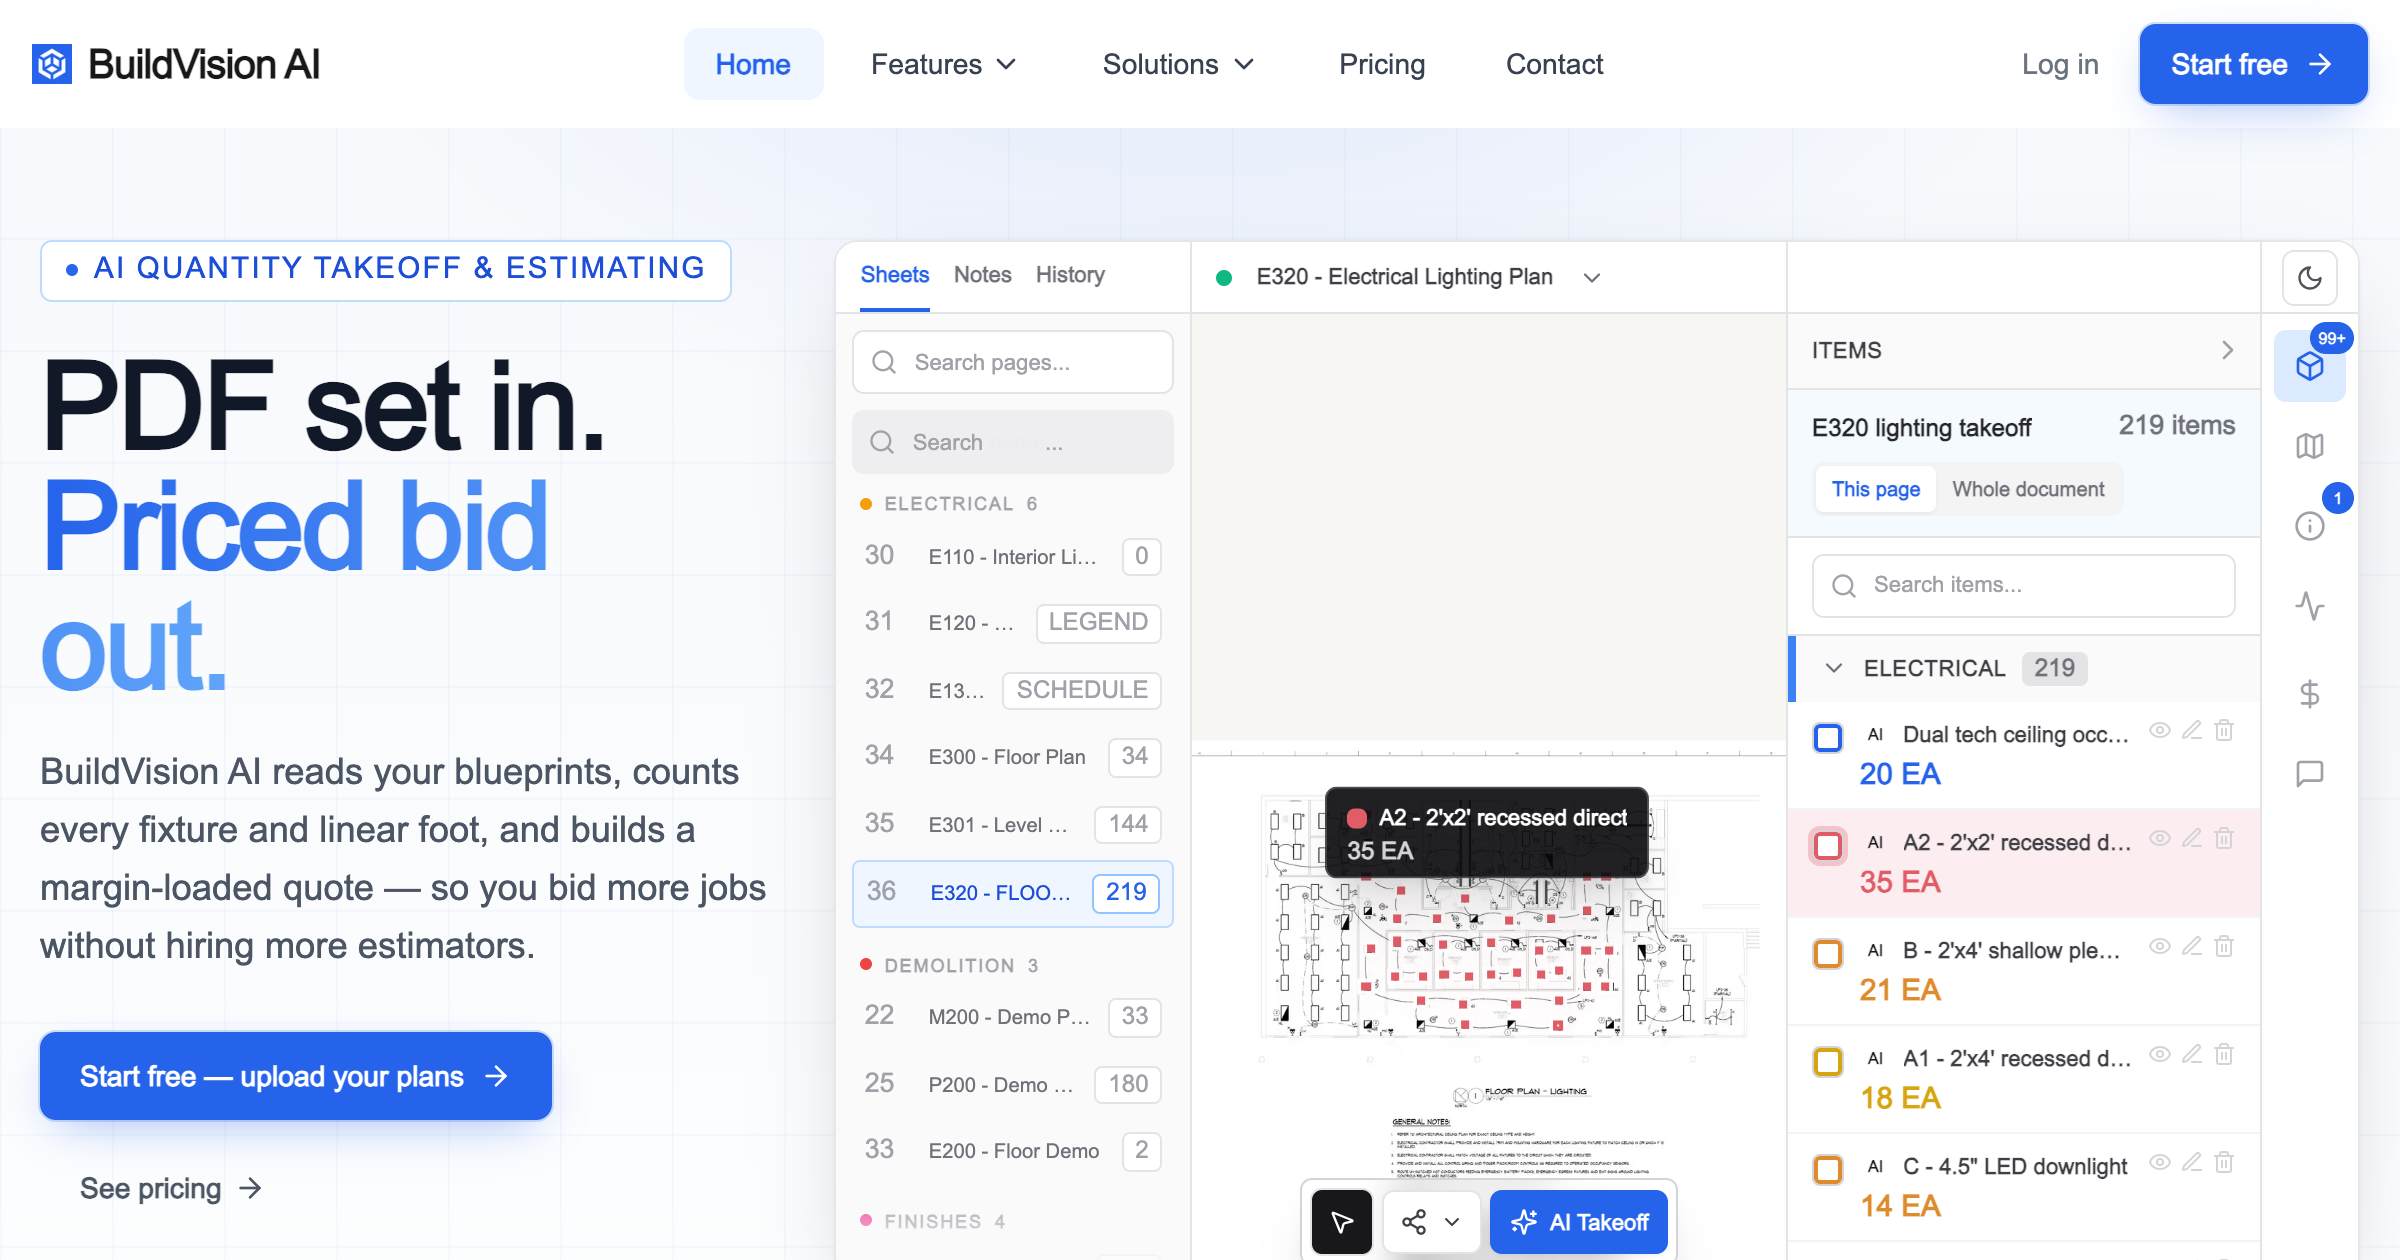The width and height of the screenshot is (2400, 1260).
Task: Open the info icon with 1 badge
Action: pos(2309,526)
